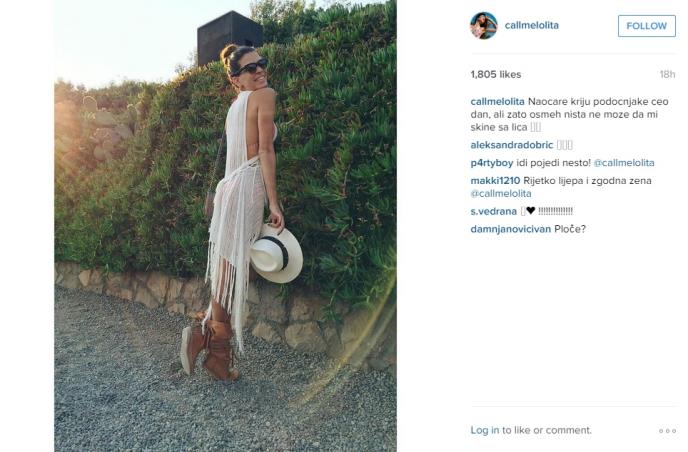Open the 1,805 likes count
Viewport: 688px width, 452px height.
[x=495, y=74]
